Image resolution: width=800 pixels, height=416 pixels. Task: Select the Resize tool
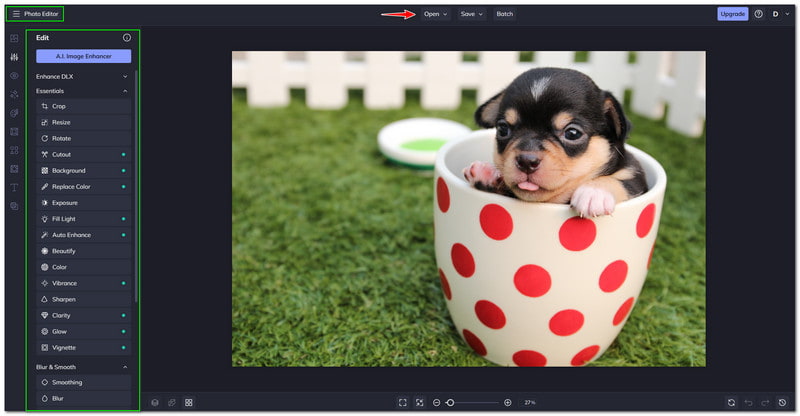coord(84,123)
